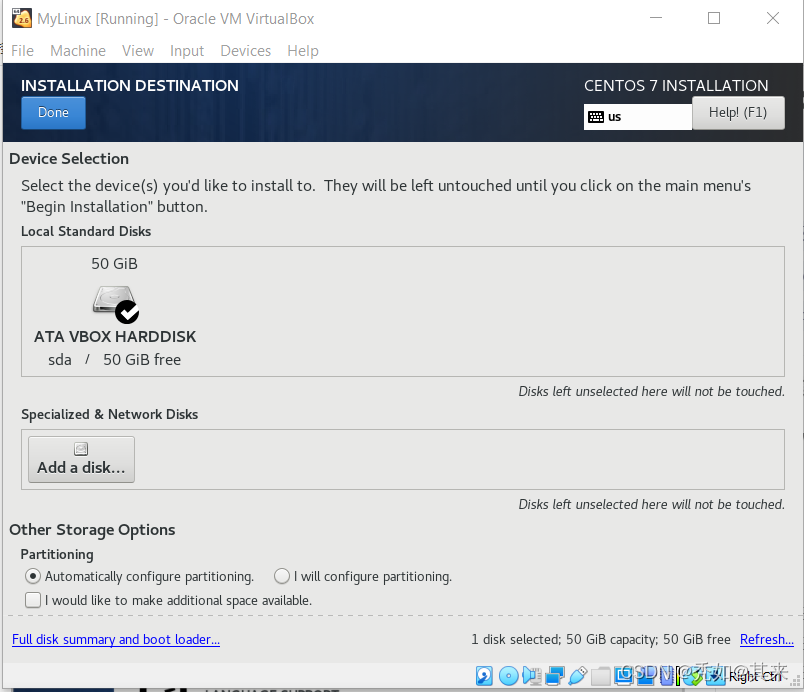Click the 'sda / 50 GiB free' text
804x692 pixels.
(114, 359)
